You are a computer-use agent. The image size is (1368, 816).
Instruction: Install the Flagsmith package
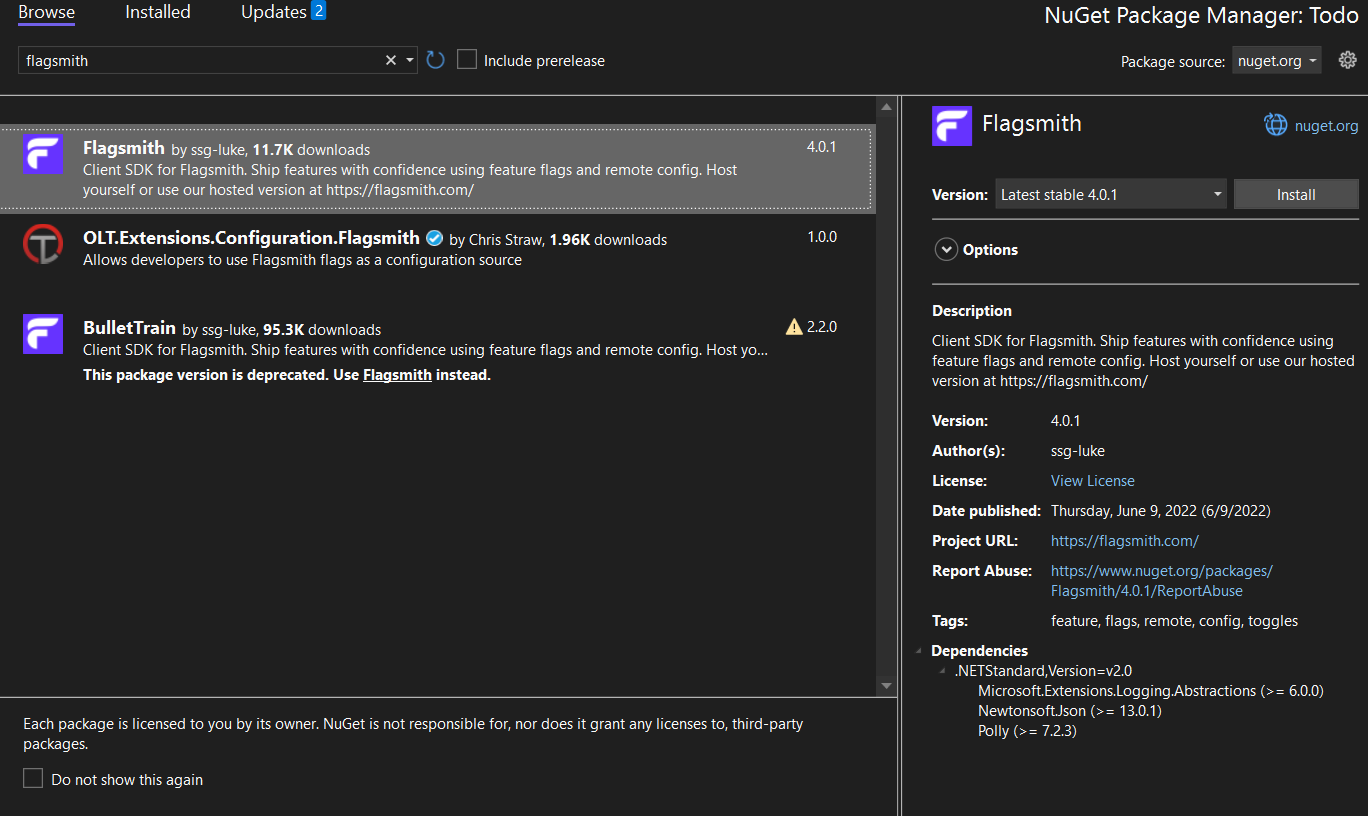click(x=1296, y=194)
